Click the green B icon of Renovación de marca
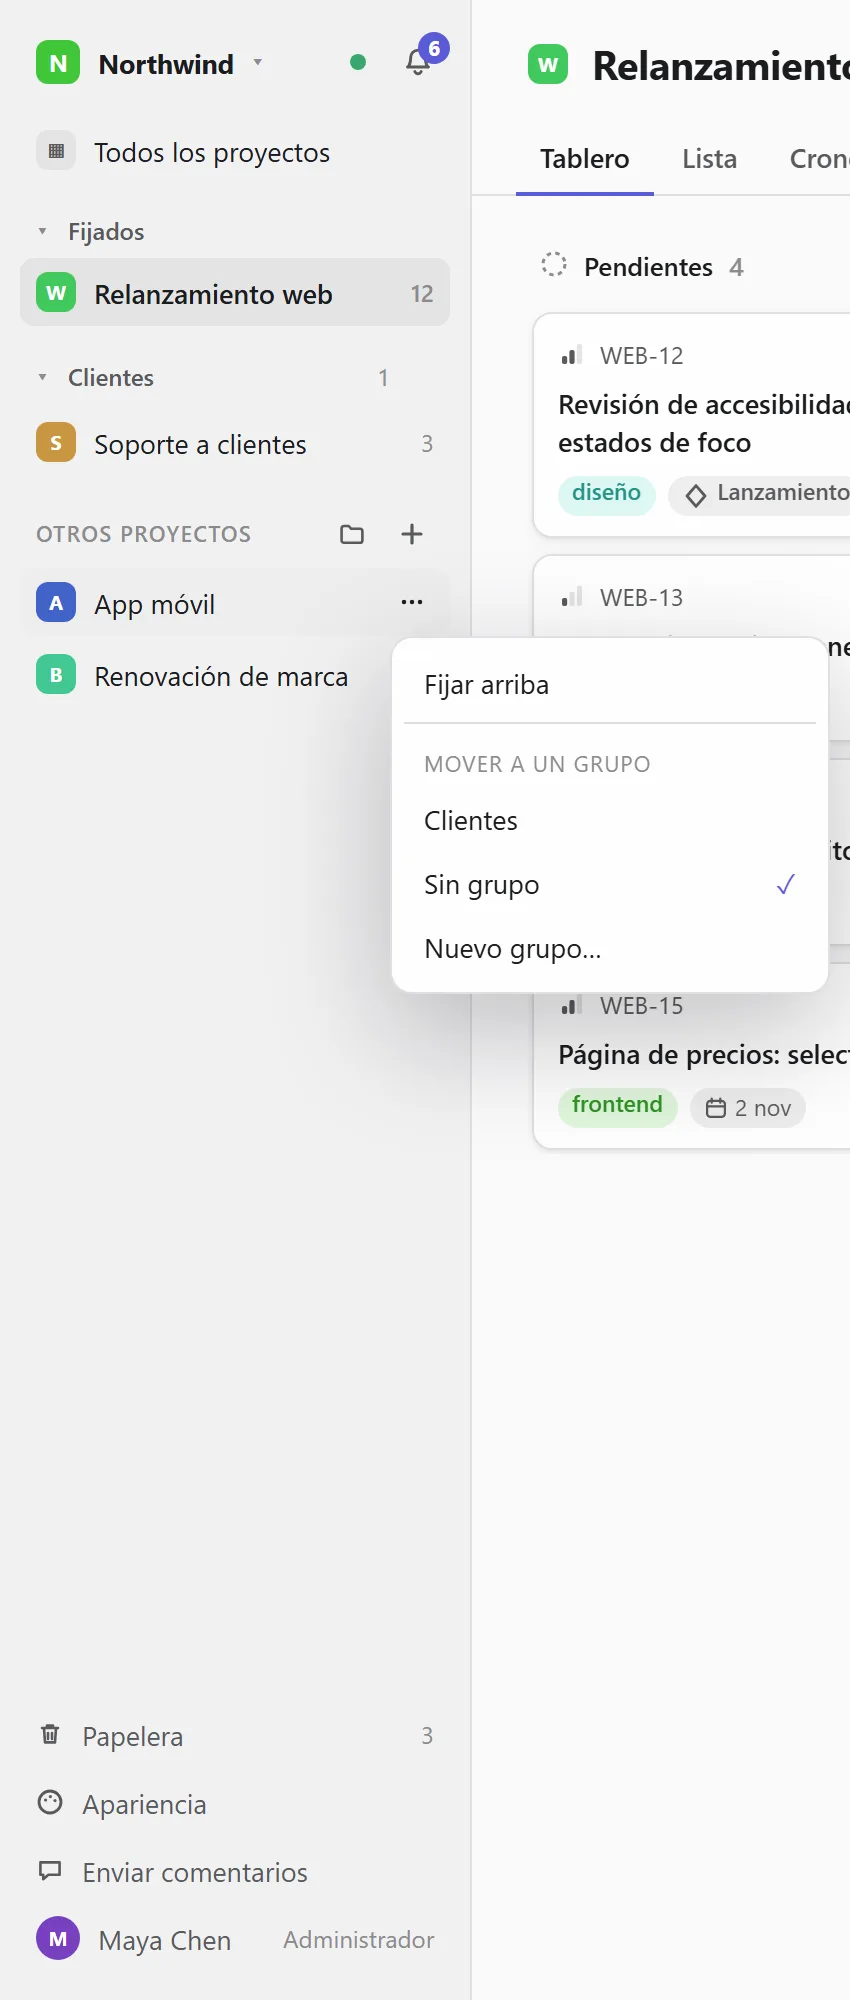 click(56, 675)
